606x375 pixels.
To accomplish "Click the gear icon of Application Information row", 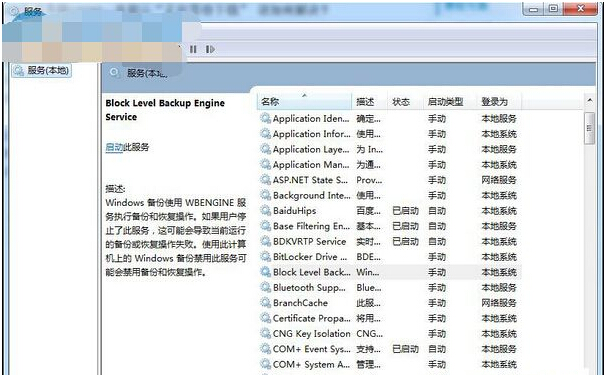I will click(x=266, y=134).
